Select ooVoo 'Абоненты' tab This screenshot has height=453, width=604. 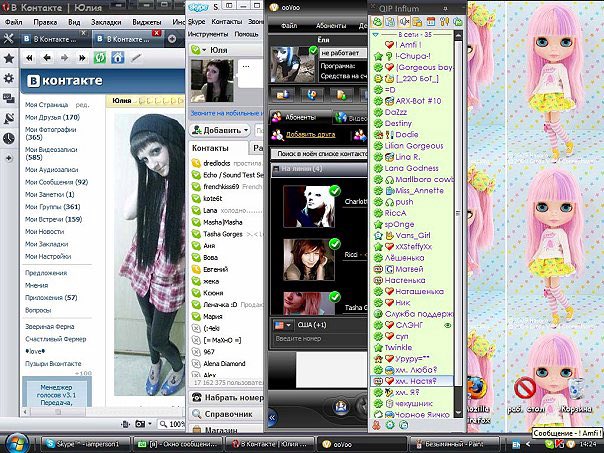(300, 117)
